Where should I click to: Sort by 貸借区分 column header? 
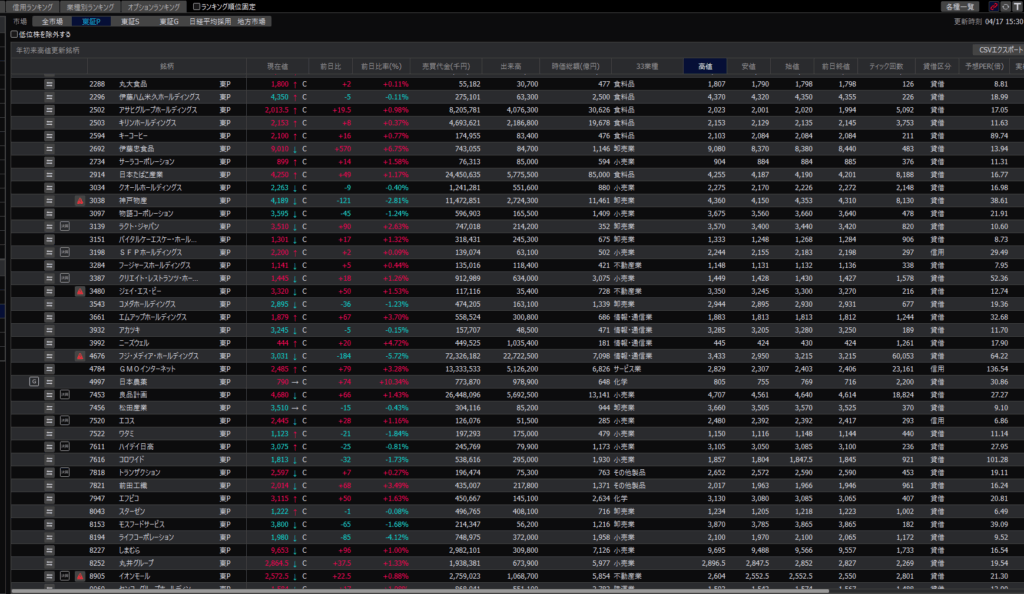936,66
